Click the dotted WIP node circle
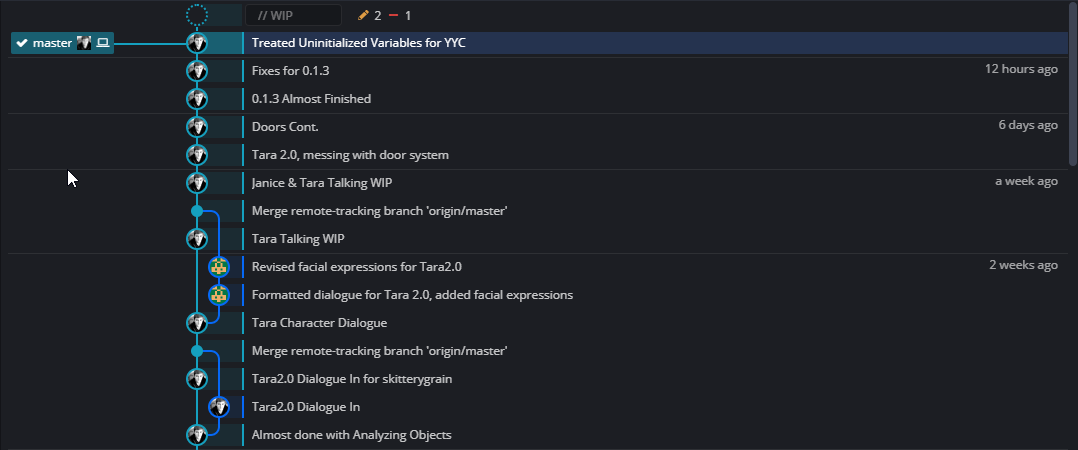The height and width of the screenshot is (450, 1078). coord(197,15)
